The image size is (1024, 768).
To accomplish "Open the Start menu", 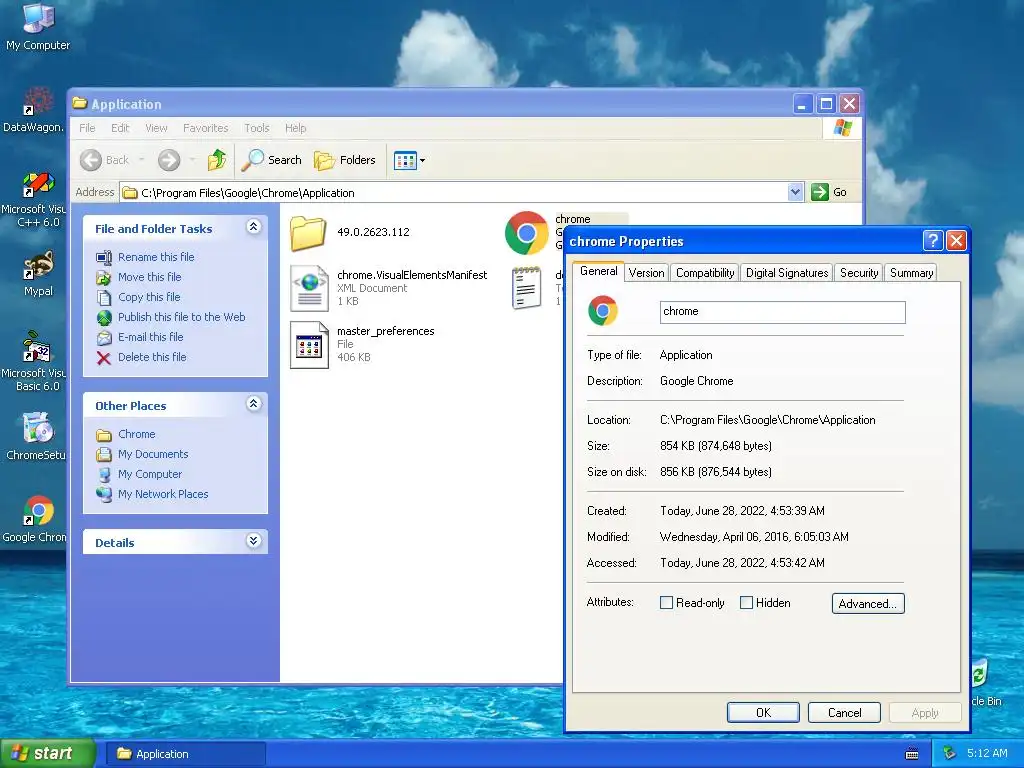I will (x=46, y=753).
